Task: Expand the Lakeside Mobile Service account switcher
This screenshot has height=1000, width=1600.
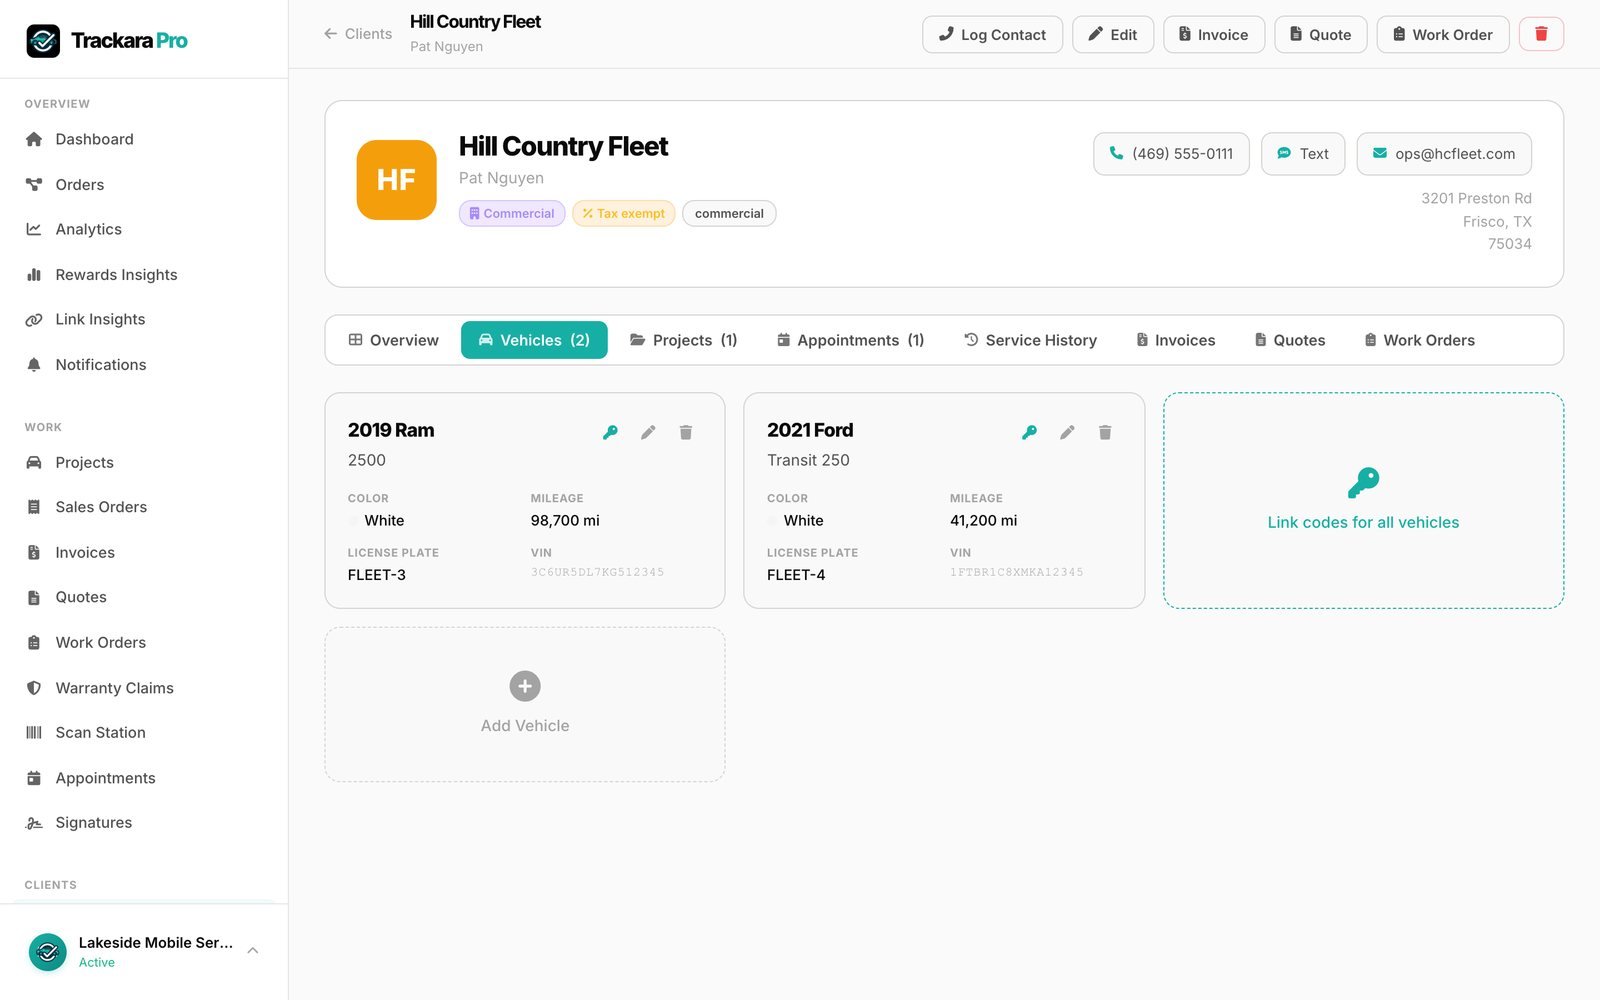Action: tap(144, 951)
